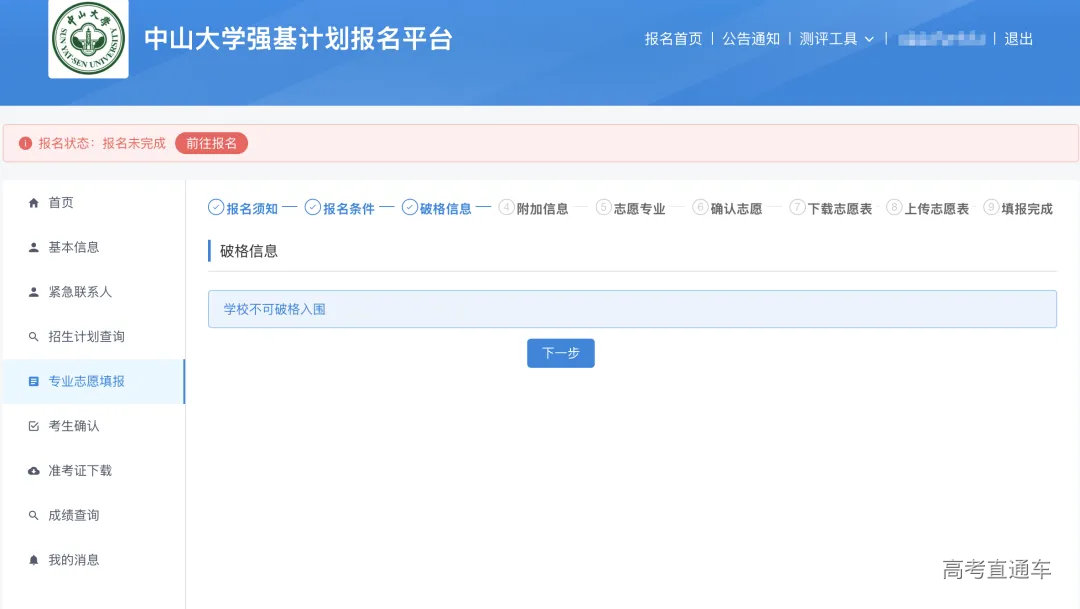Open step 附加信息 in the progress bar
Screen dimensions: 1080x609
[x=537, y=208]
